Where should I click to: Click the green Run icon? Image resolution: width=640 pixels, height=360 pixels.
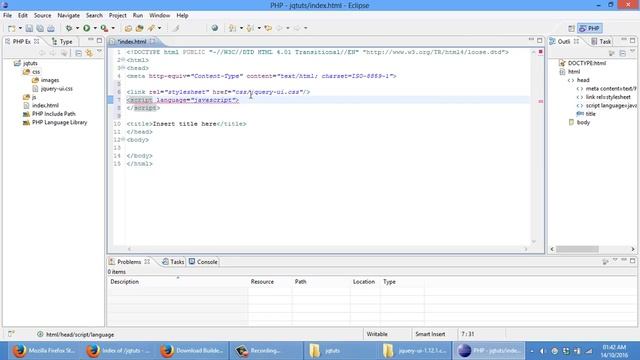[x=87, y=28]
